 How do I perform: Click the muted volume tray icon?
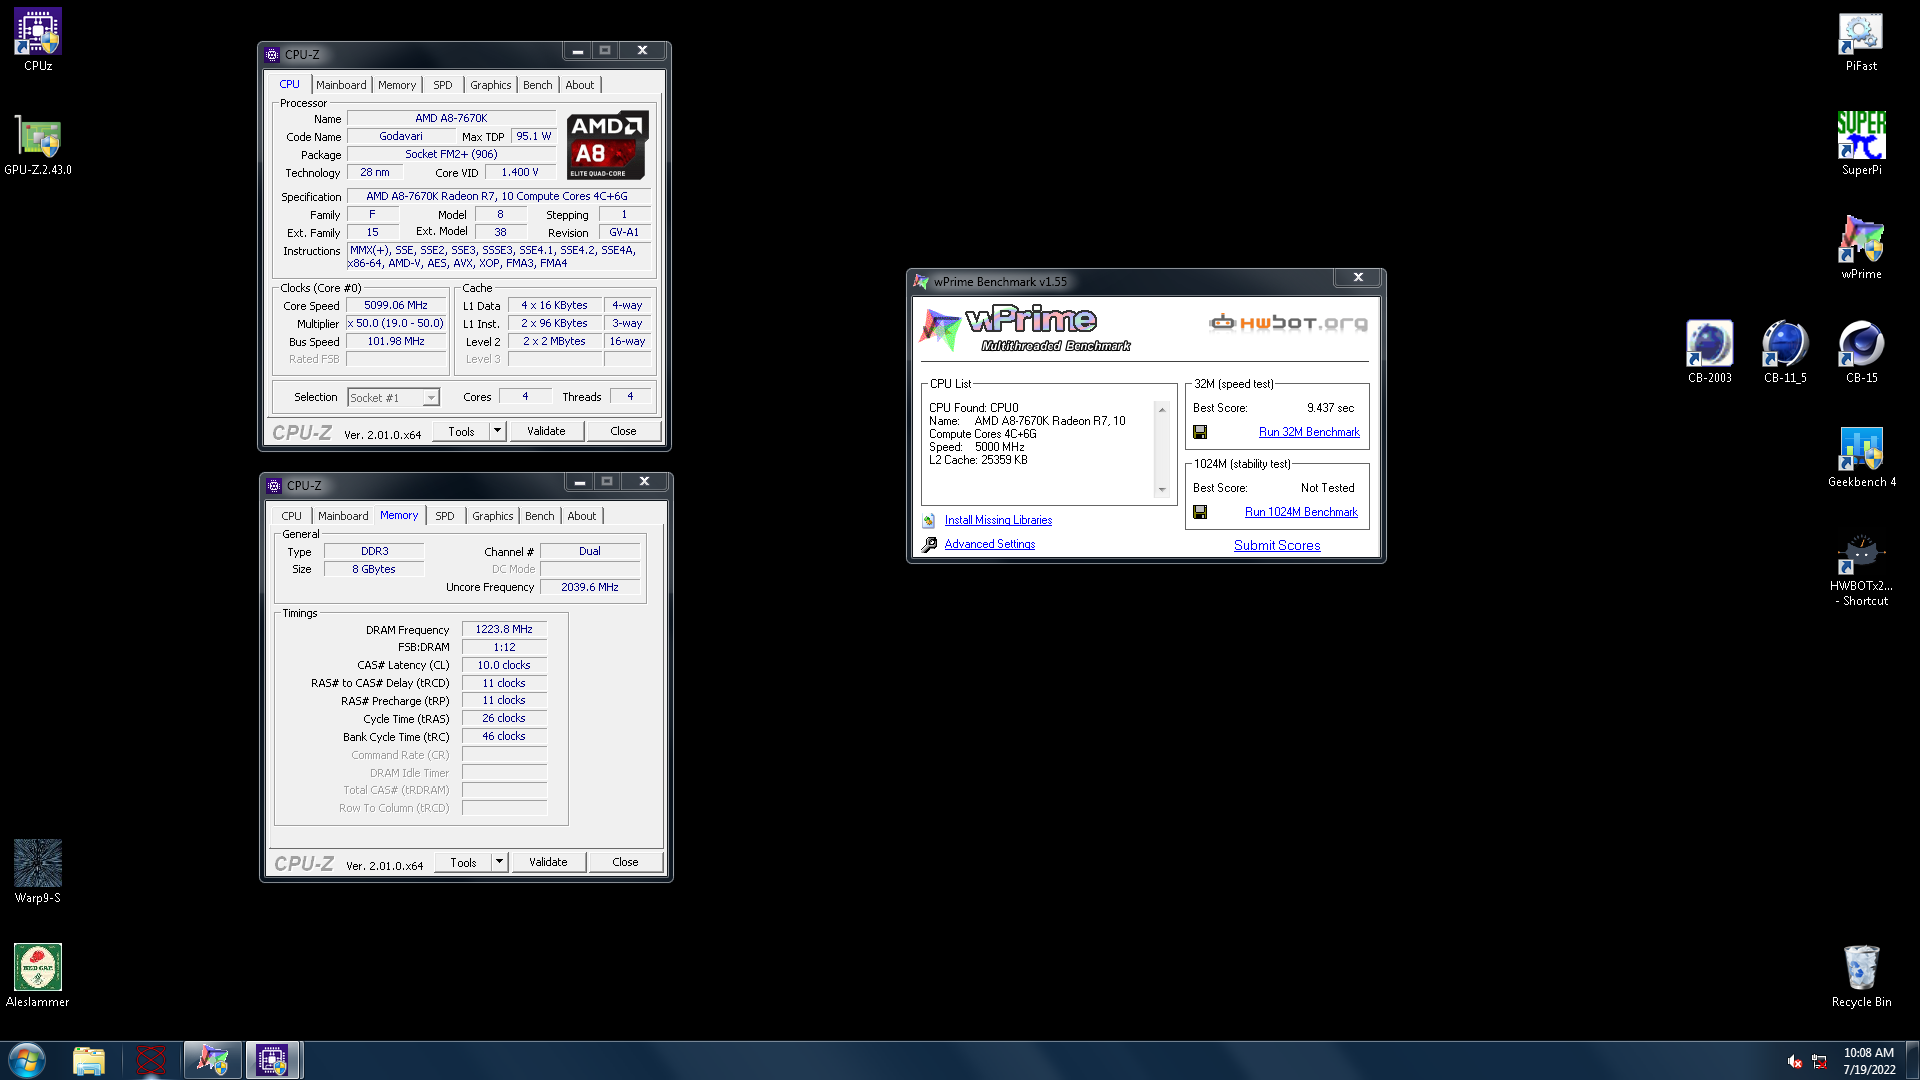pyautogui.click(x=1794, y=1061)
